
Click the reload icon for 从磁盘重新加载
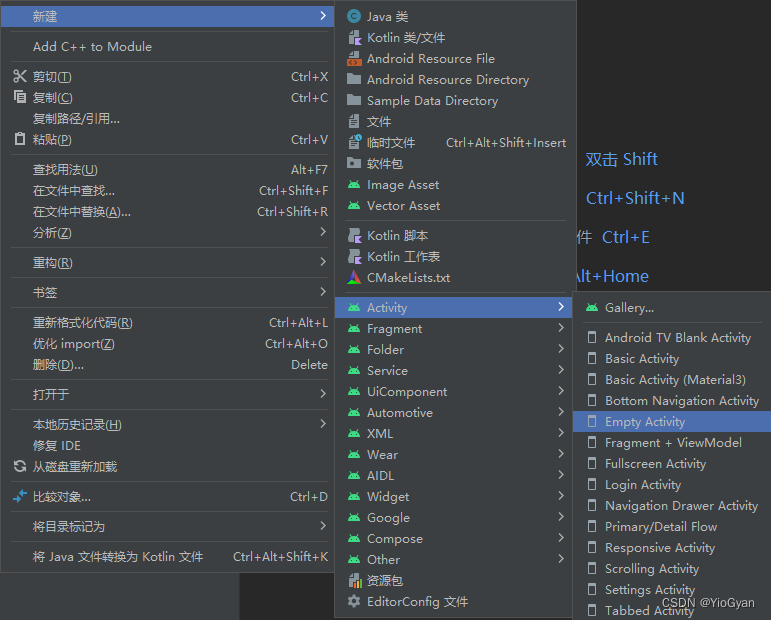(x=20, y=466)
